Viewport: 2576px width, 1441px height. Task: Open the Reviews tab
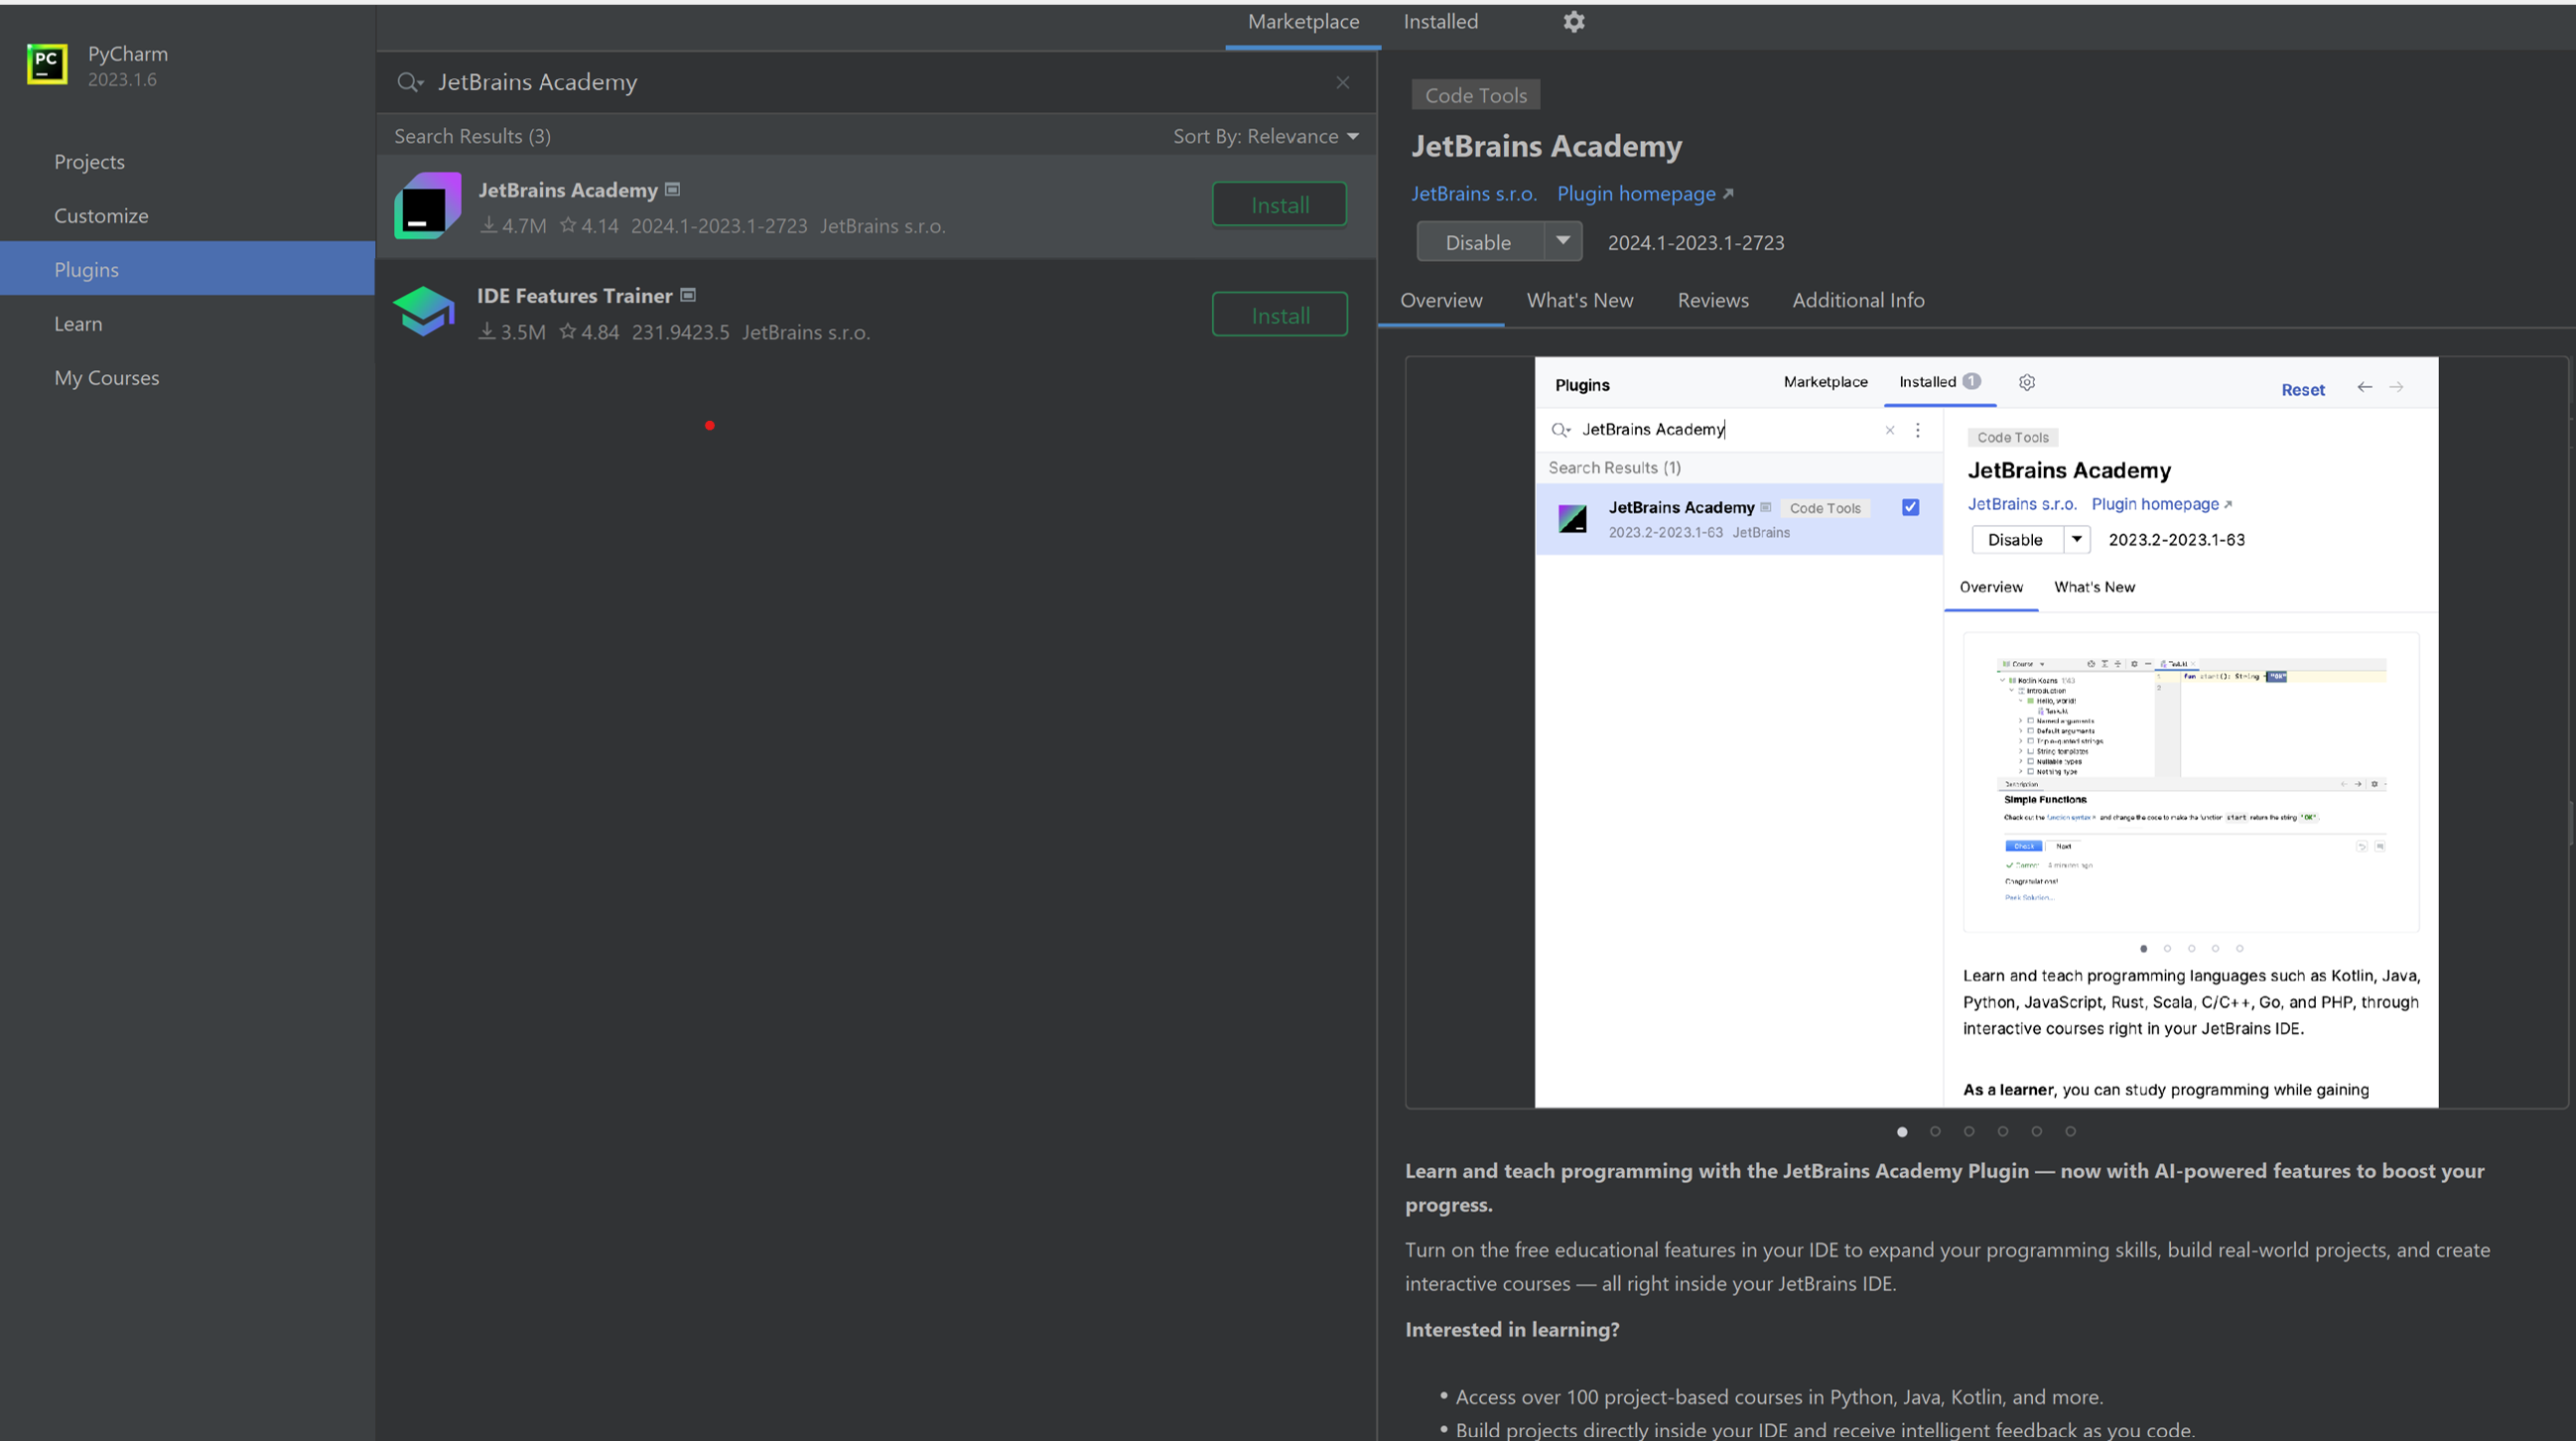1713,300
